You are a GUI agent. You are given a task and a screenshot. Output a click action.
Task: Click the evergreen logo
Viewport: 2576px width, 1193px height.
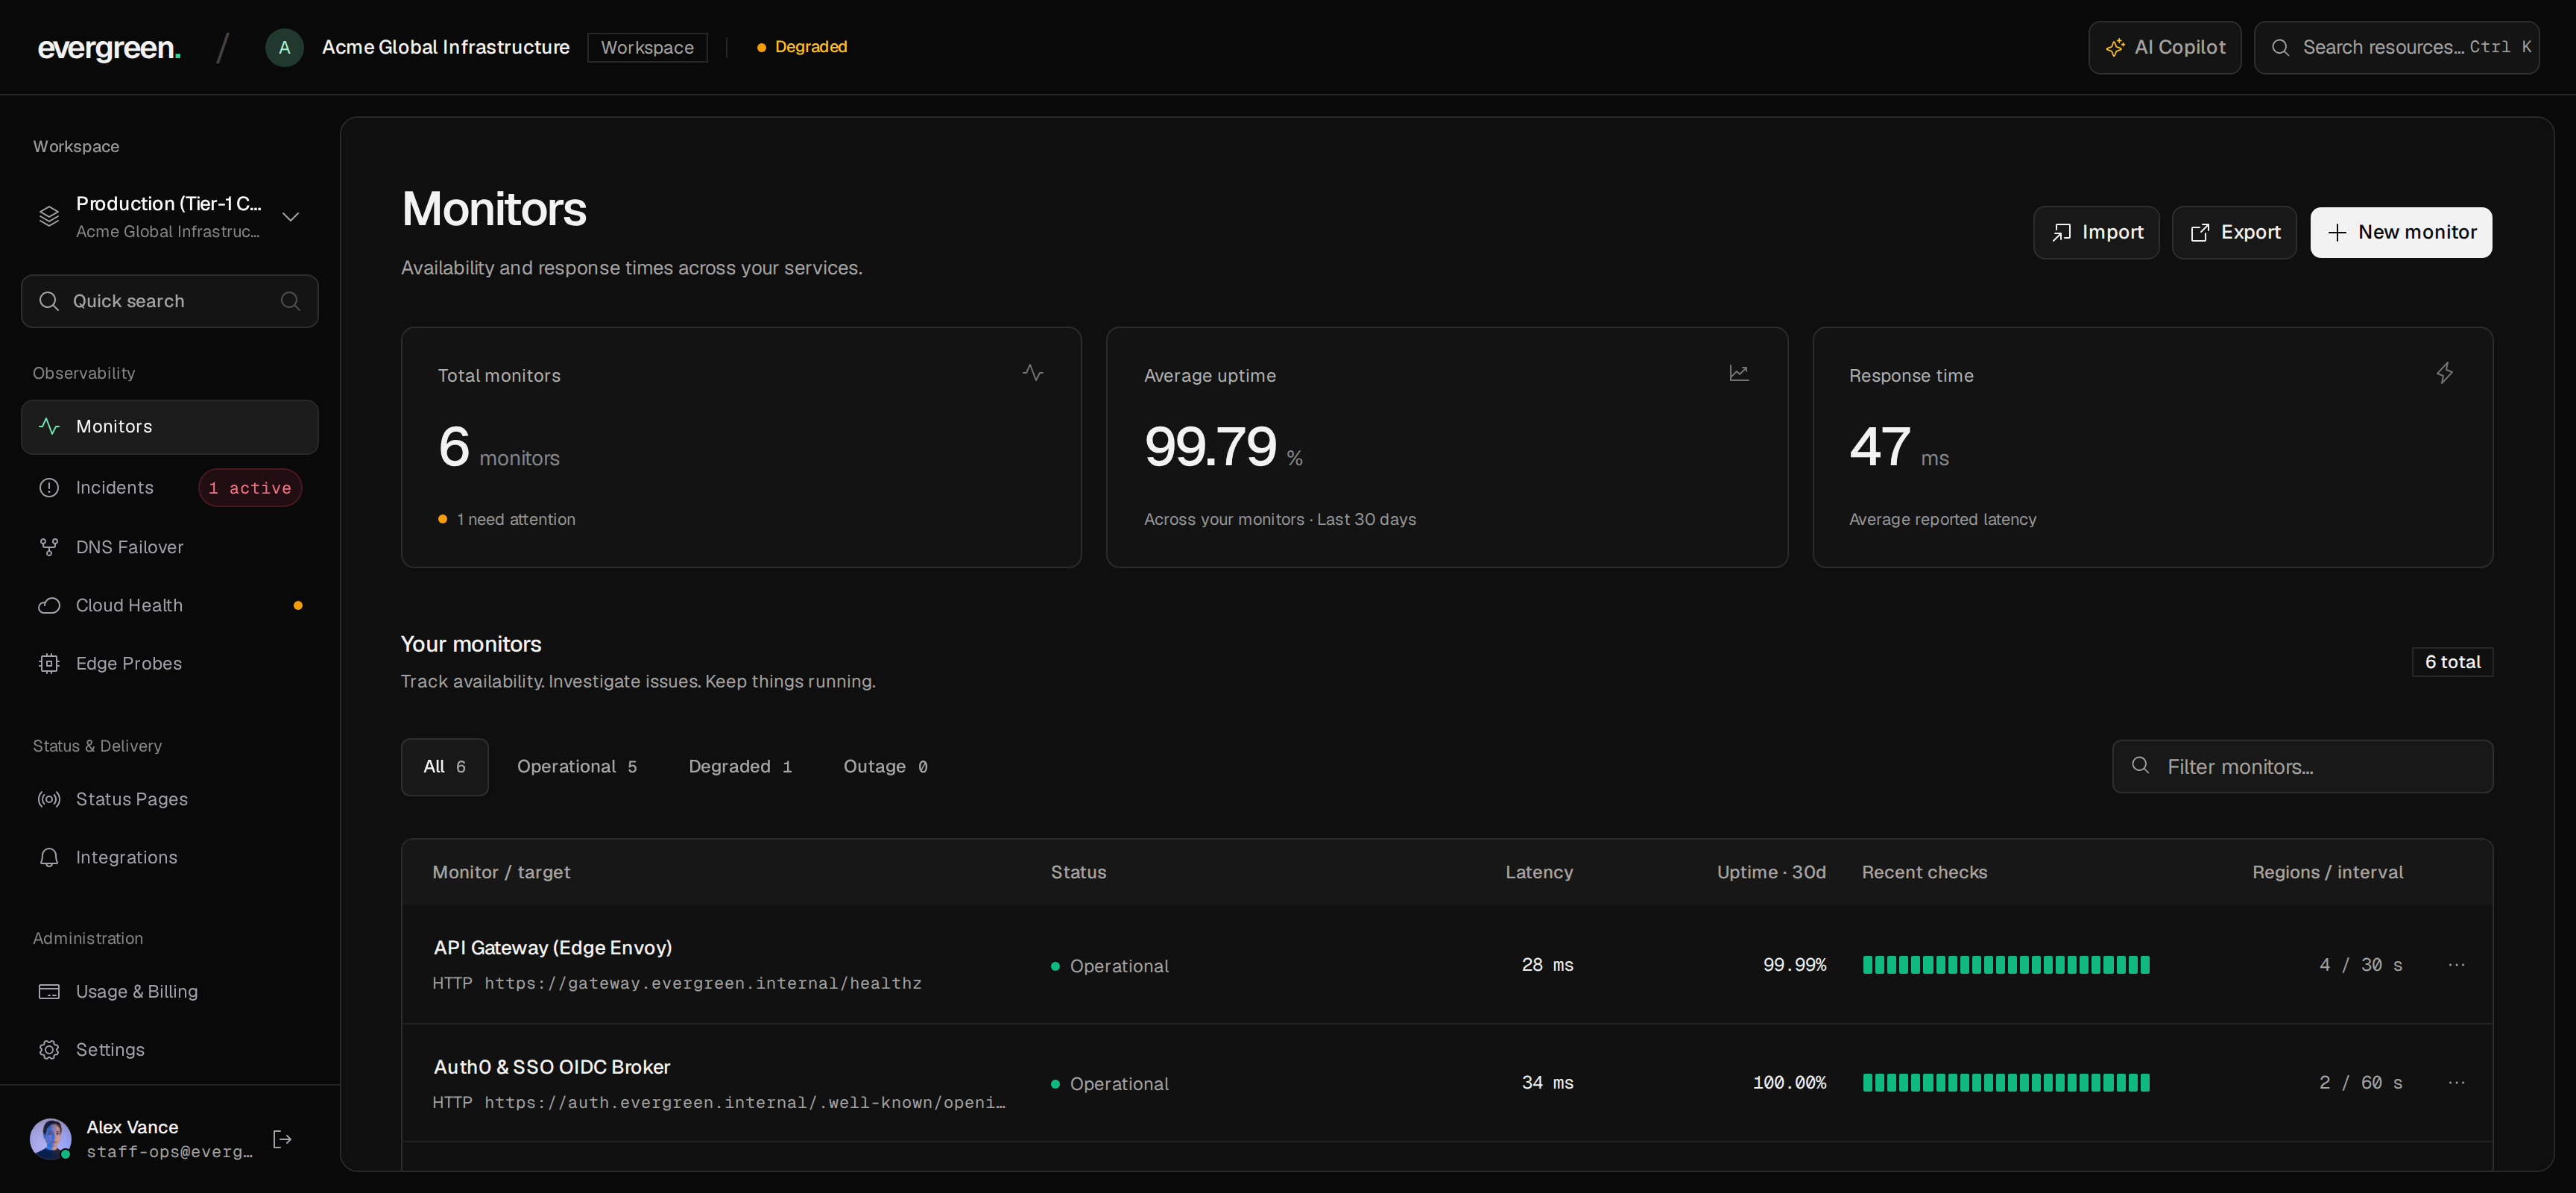109,48
